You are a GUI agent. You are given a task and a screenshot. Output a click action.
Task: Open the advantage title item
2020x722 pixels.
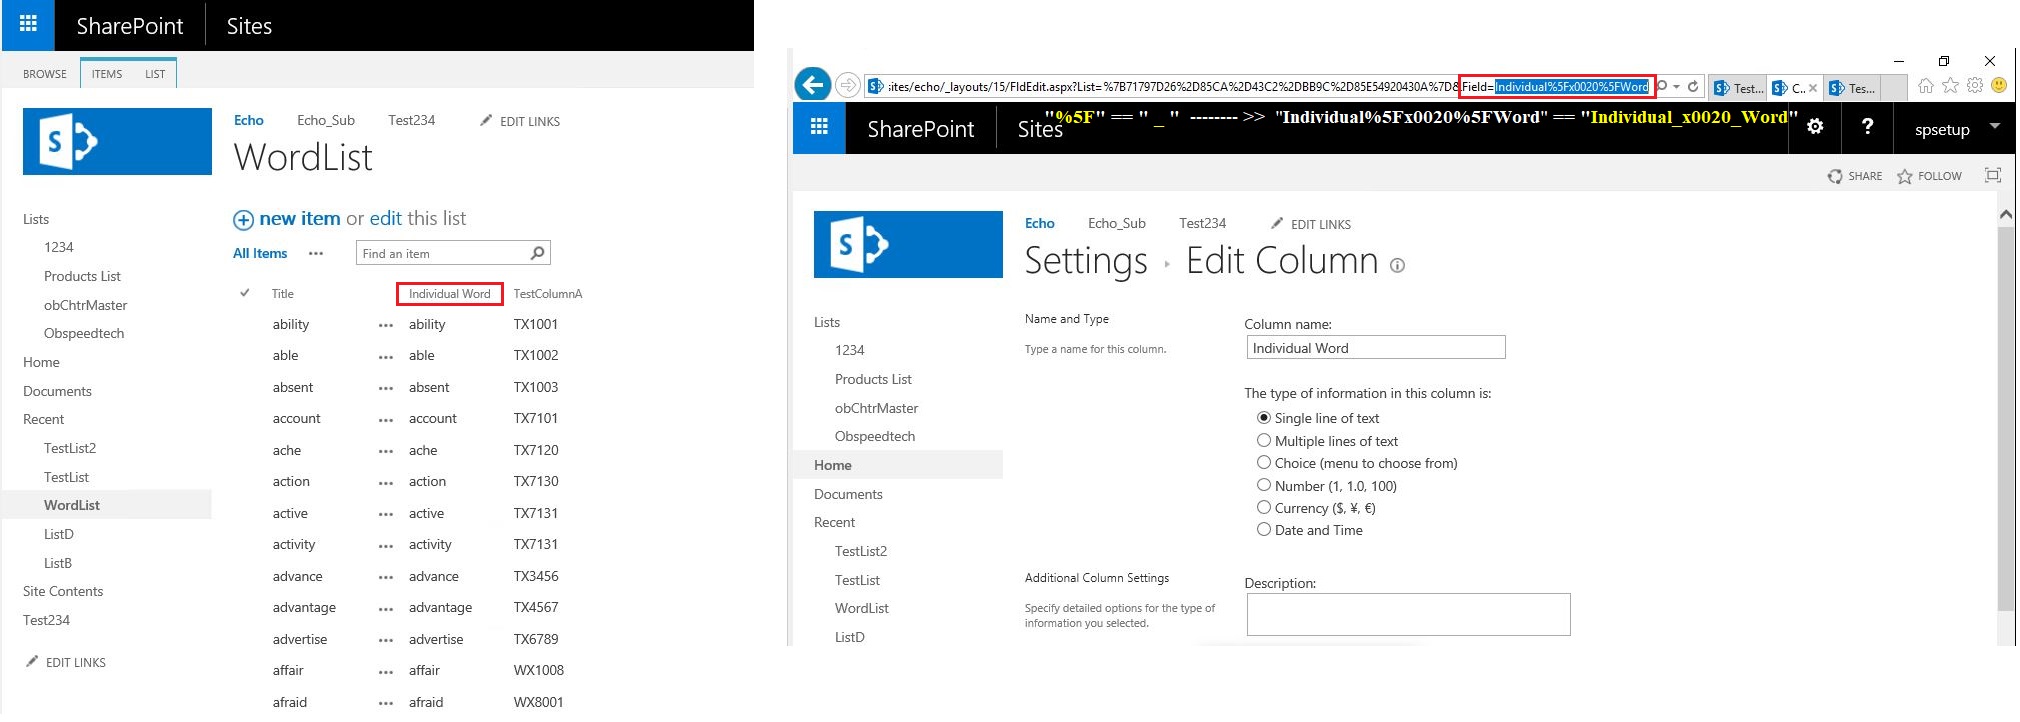[x=304, y=607]
